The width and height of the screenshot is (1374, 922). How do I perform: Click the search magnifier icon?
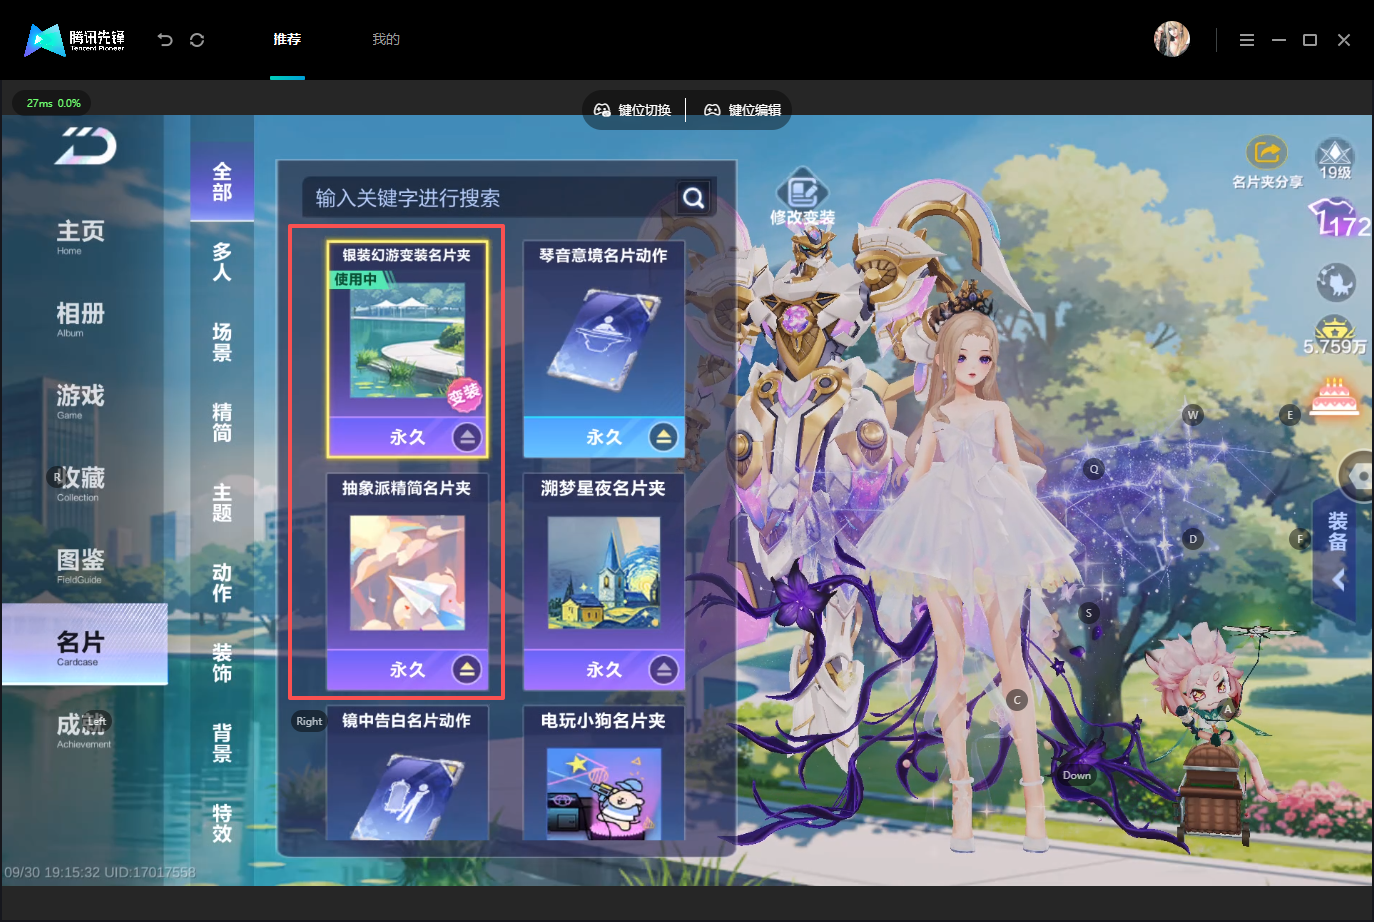click(694, 198)
